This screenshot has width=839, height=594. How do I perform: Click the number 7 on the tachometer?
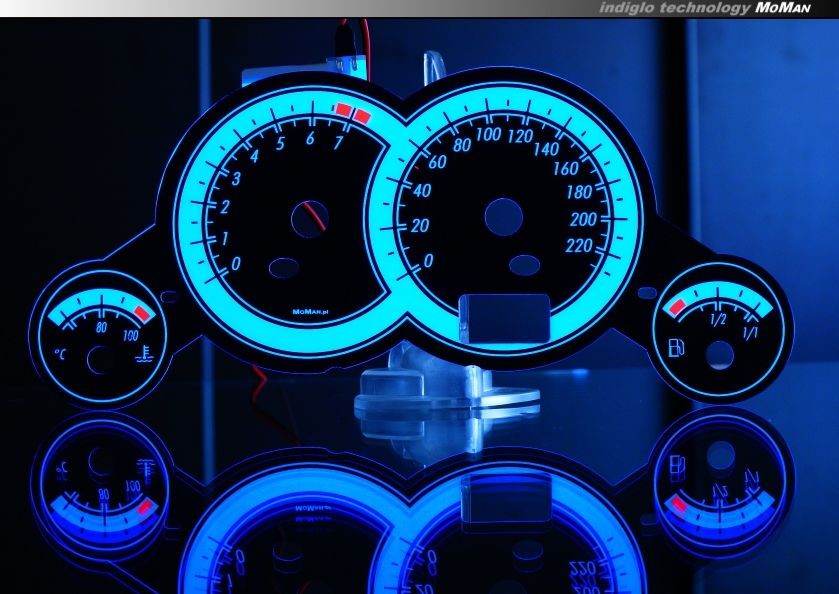coord(338,143)
